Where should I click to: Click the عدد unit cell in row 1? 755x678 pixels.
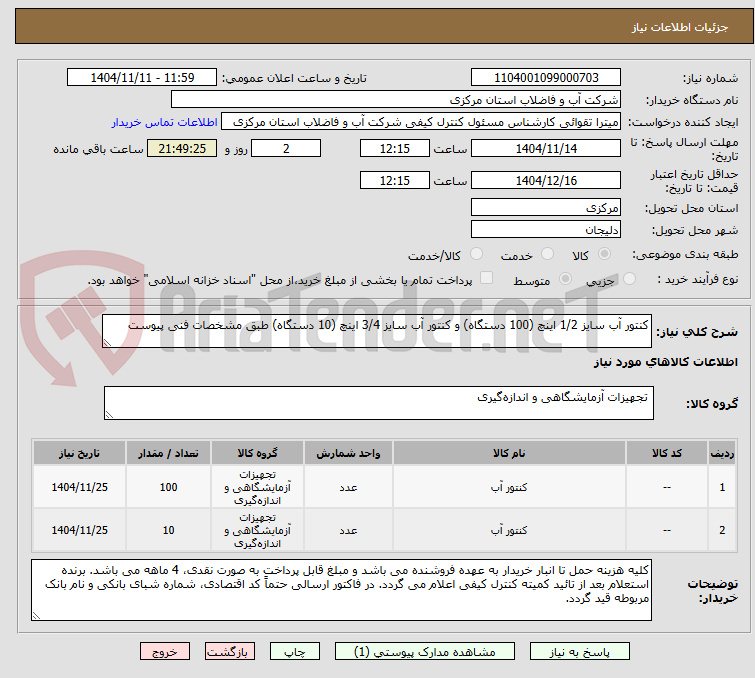(x=348, y=487)
